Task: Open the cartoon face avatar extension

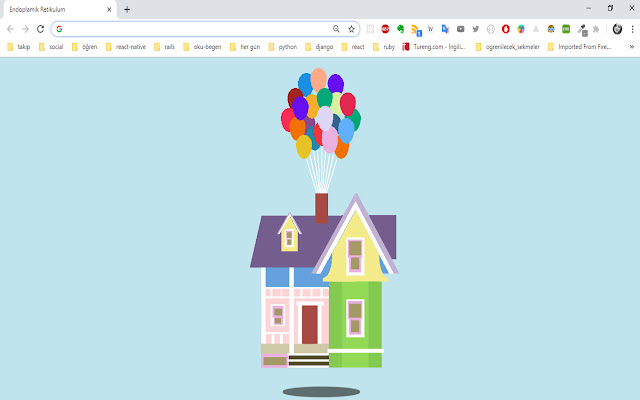Action: pyautogui.click(x=551, y=29)
